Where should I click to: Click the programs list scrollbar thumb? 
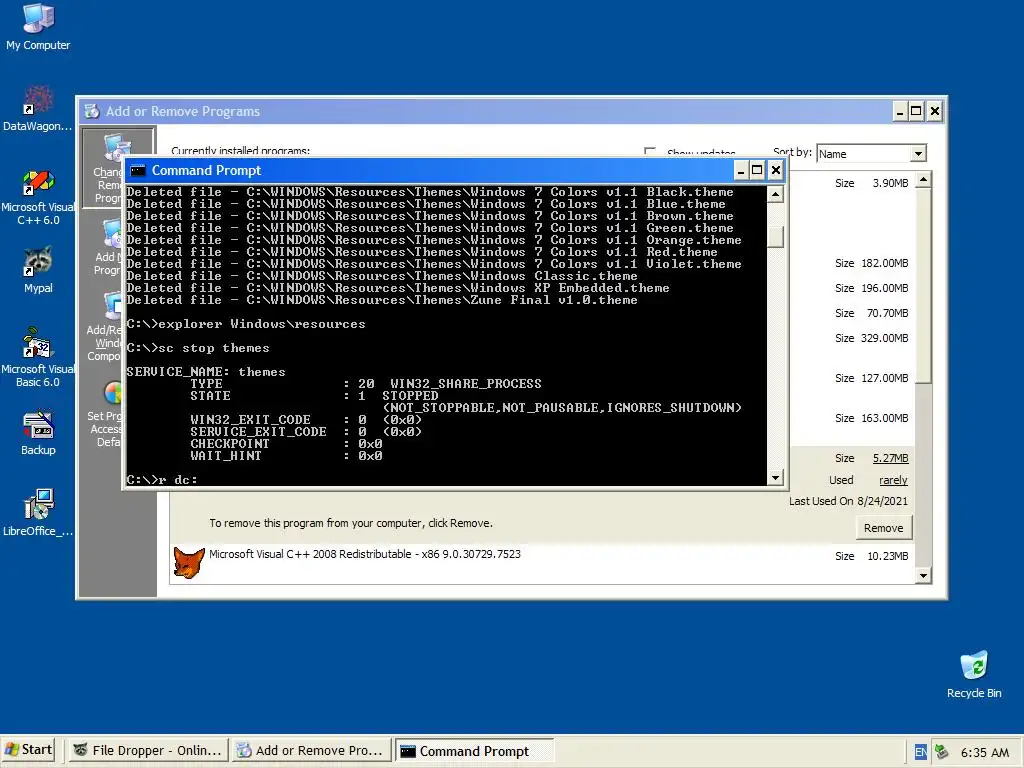pos(923,284)
